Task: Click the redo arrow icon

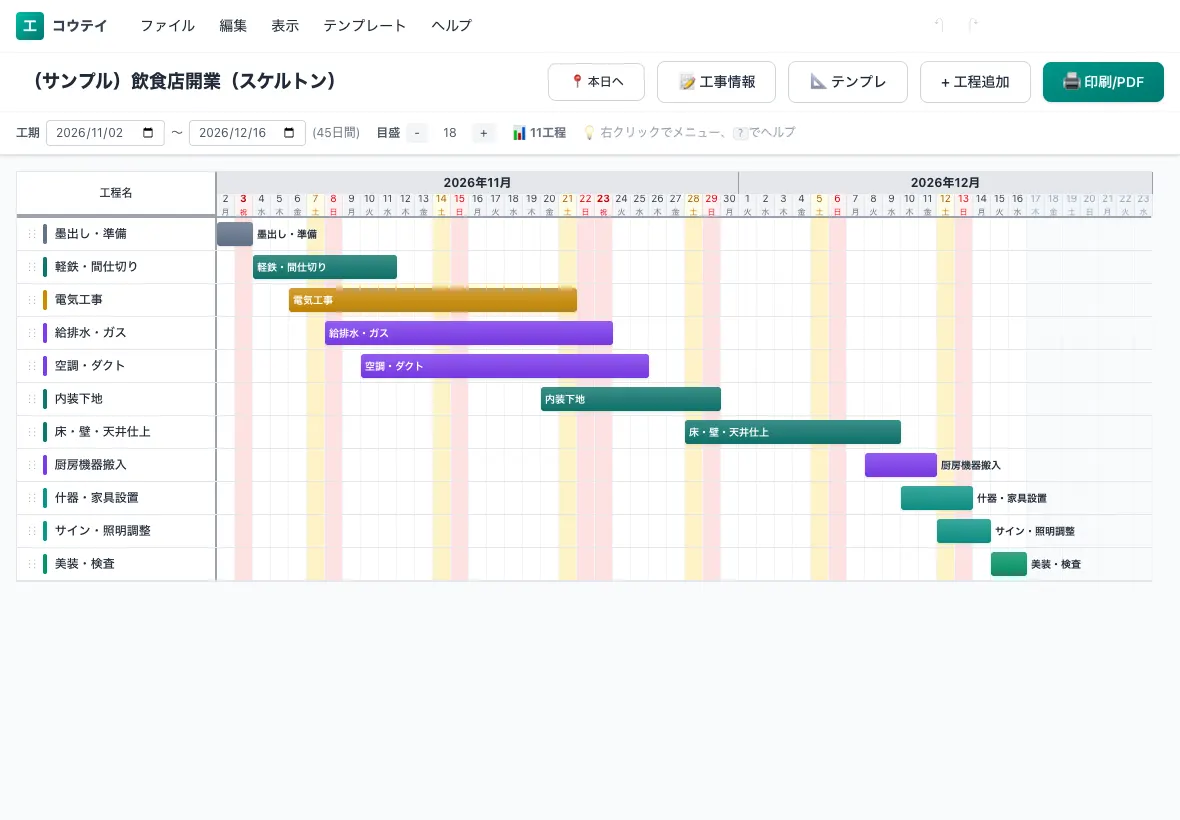Action: (972, 25)
